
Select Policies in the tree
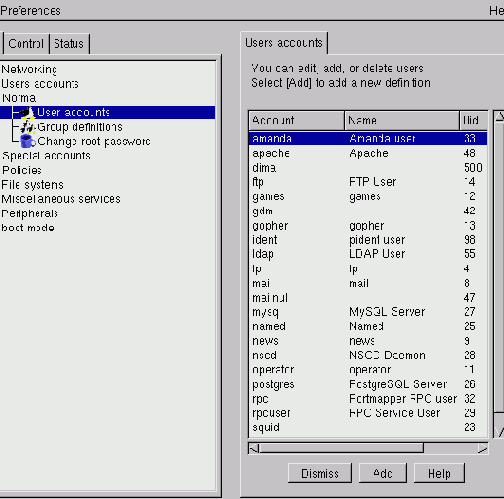tap(22, 170)
